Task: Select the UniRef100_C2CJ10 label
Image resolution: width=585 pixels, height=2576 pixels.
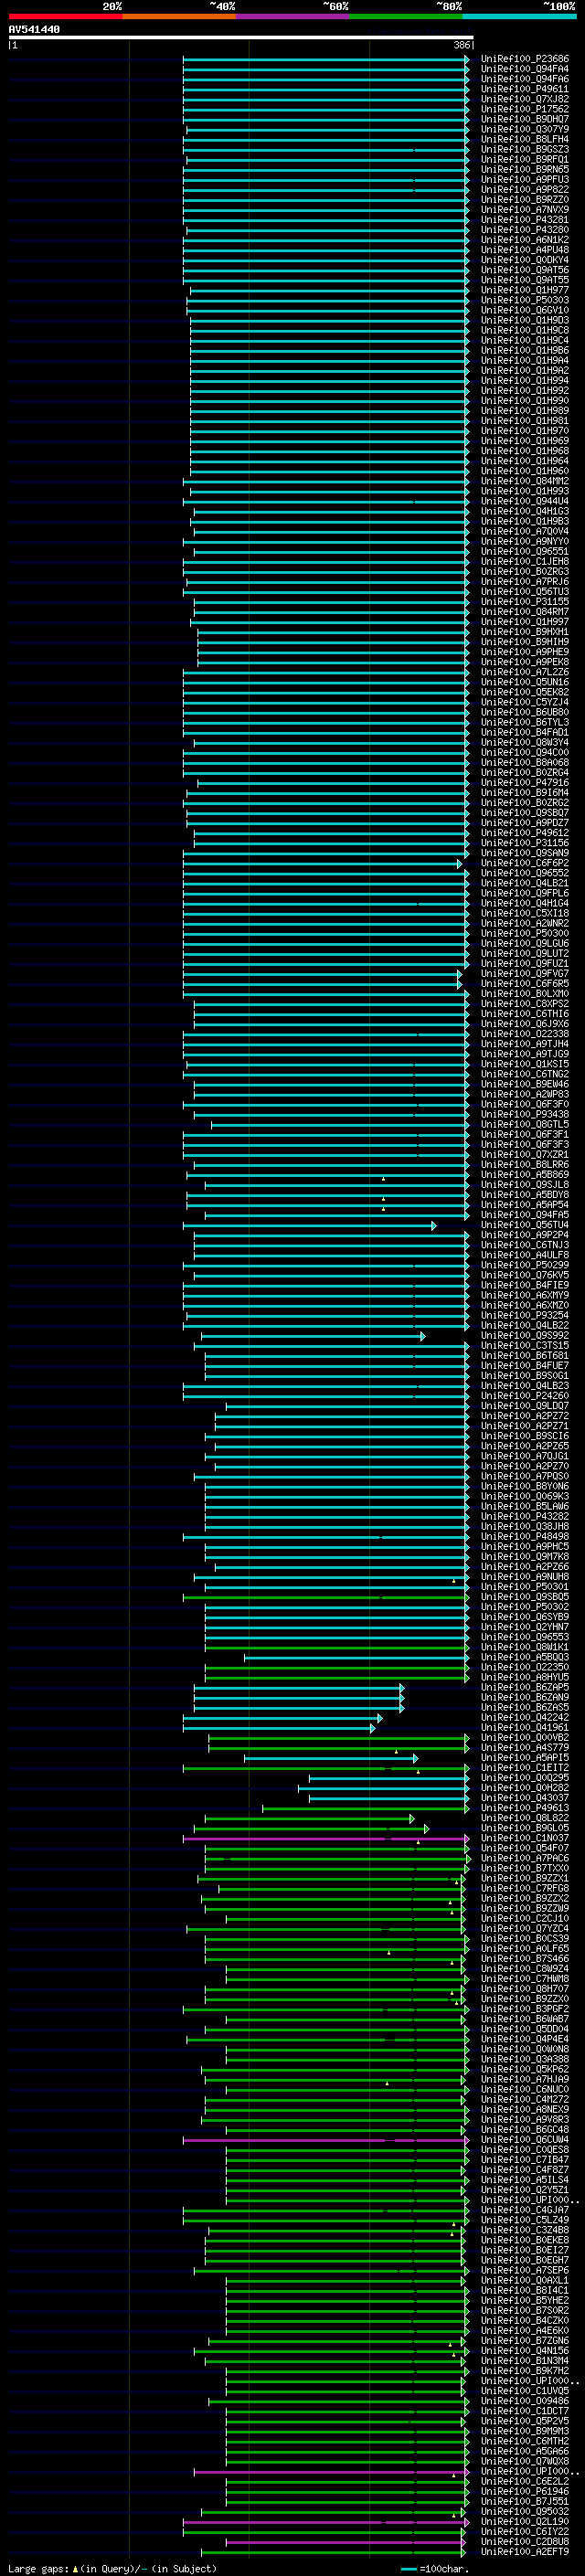Action: pos(525,1919)
